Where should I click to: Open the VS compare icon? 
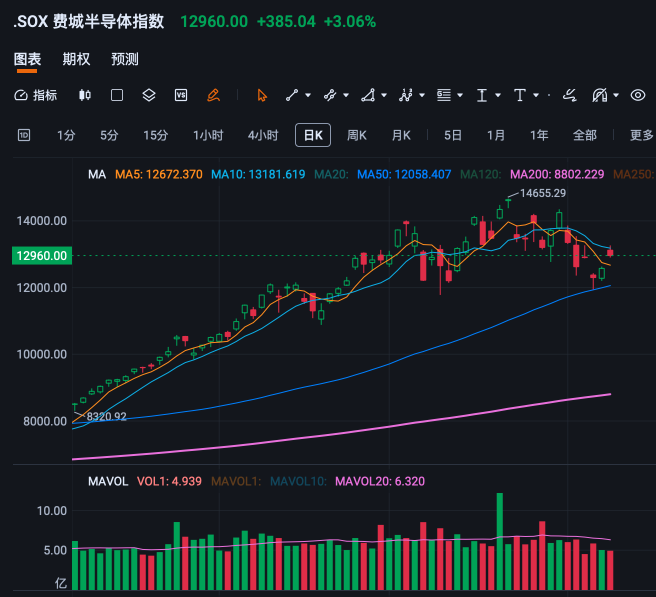point(181,95)
